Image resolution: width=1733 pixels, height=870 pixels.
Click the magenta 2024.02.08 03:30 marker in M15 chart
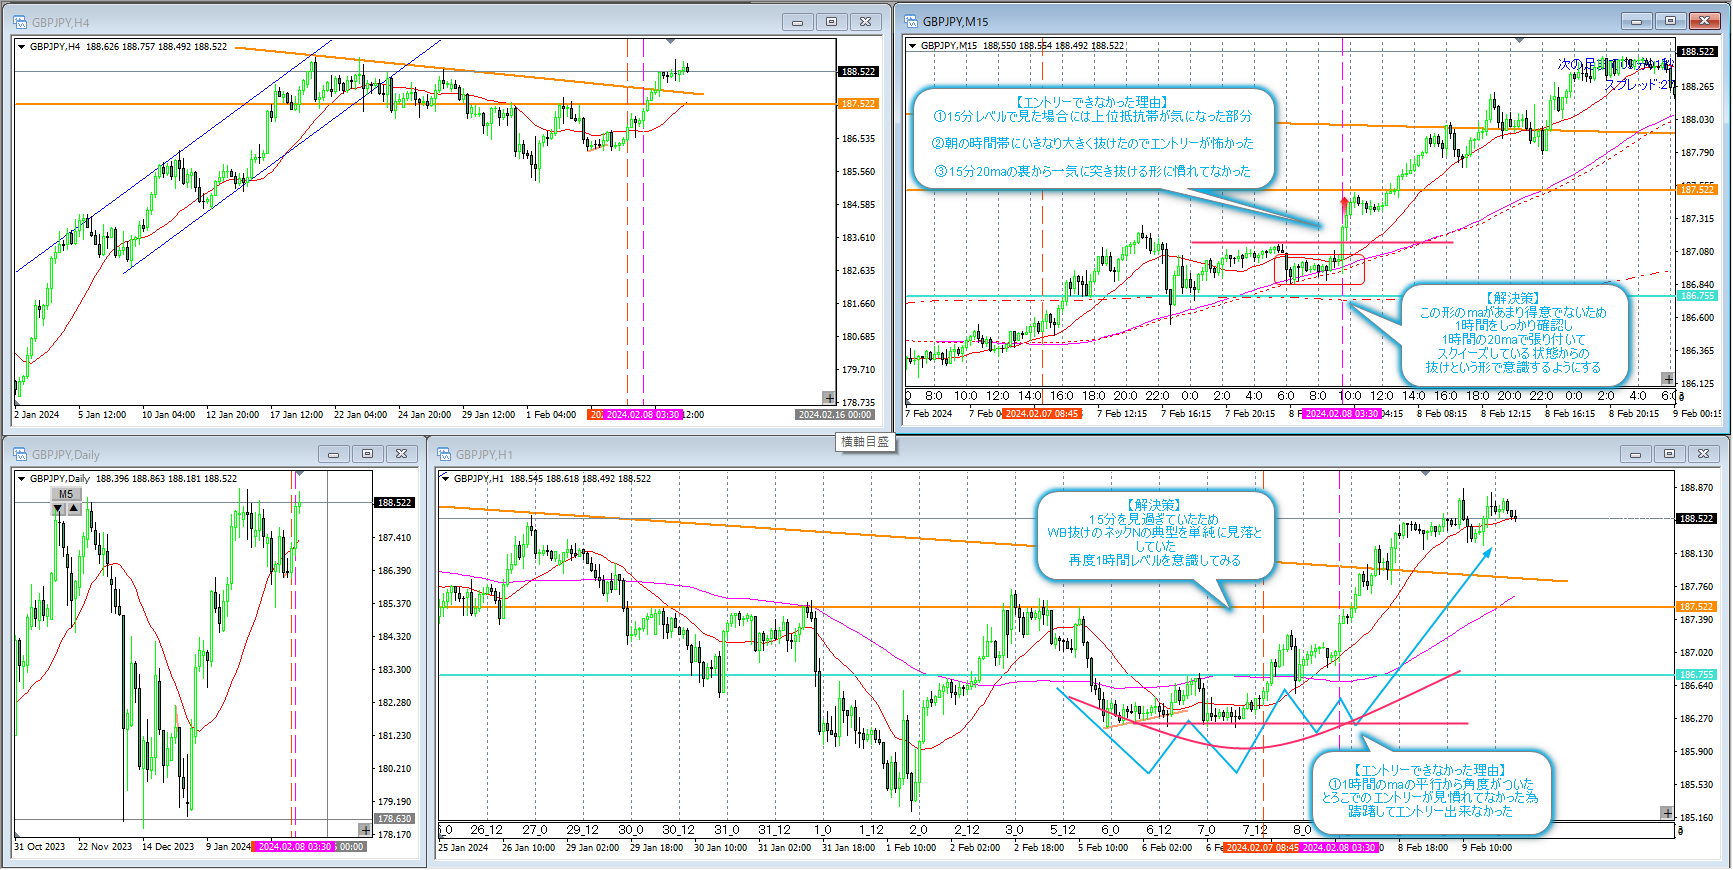click(x=1342, y=414)
